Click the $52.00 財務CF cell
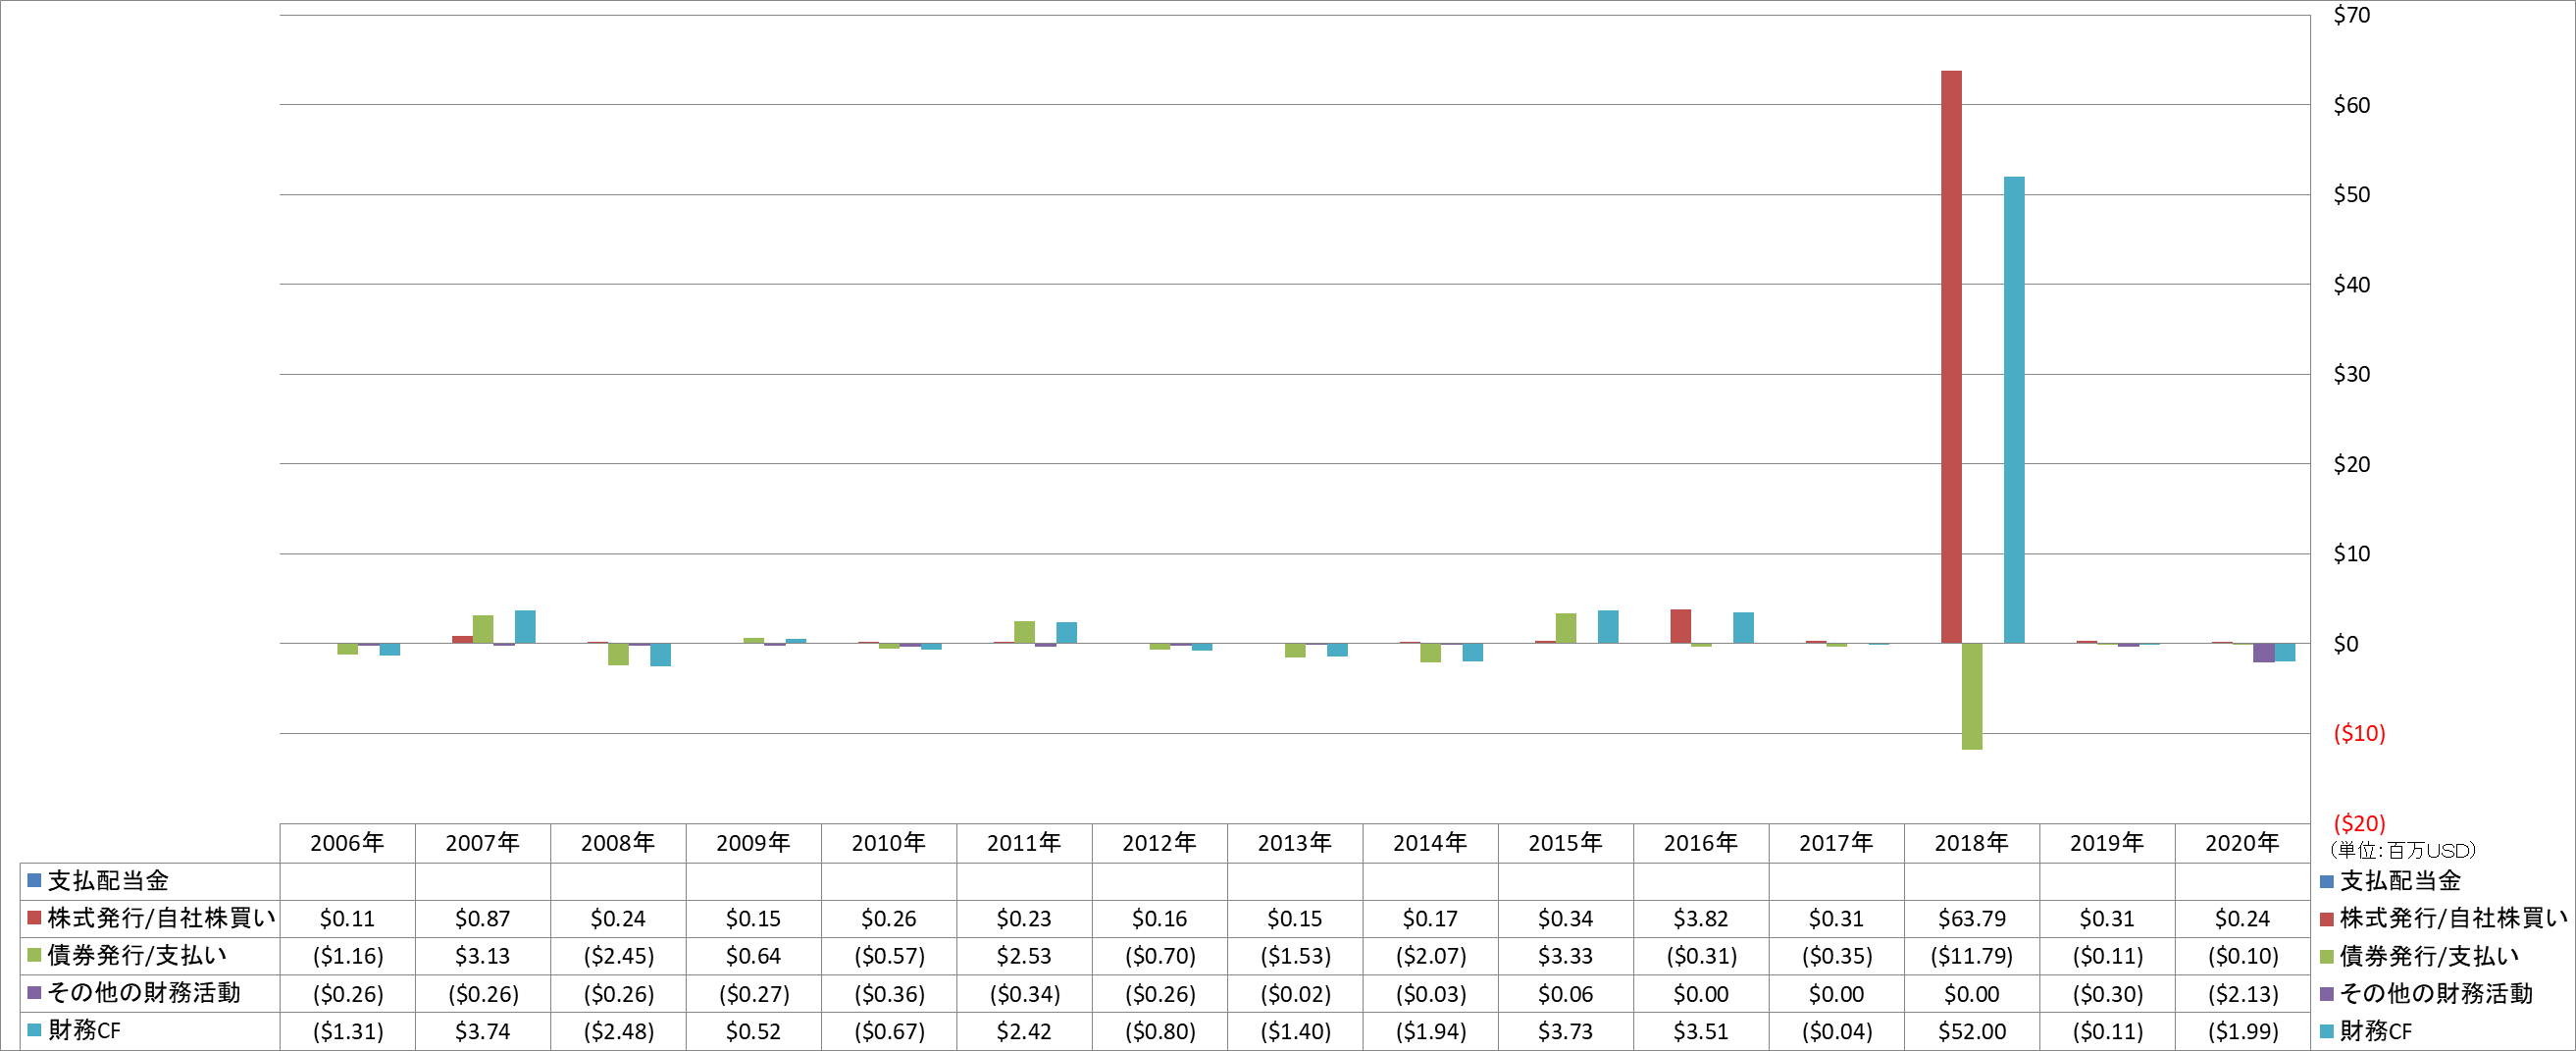 pos(1972,1031)
